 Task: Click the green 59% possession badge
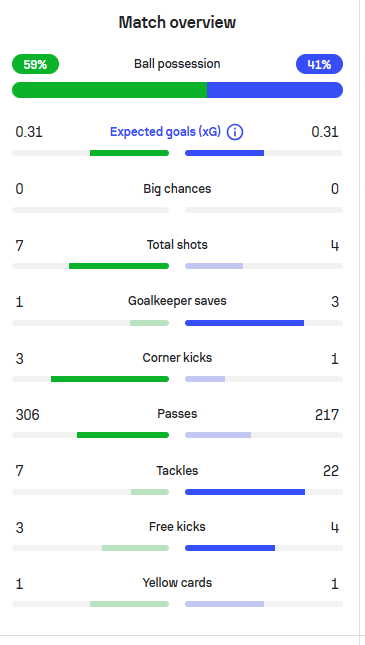click(35, 64)
